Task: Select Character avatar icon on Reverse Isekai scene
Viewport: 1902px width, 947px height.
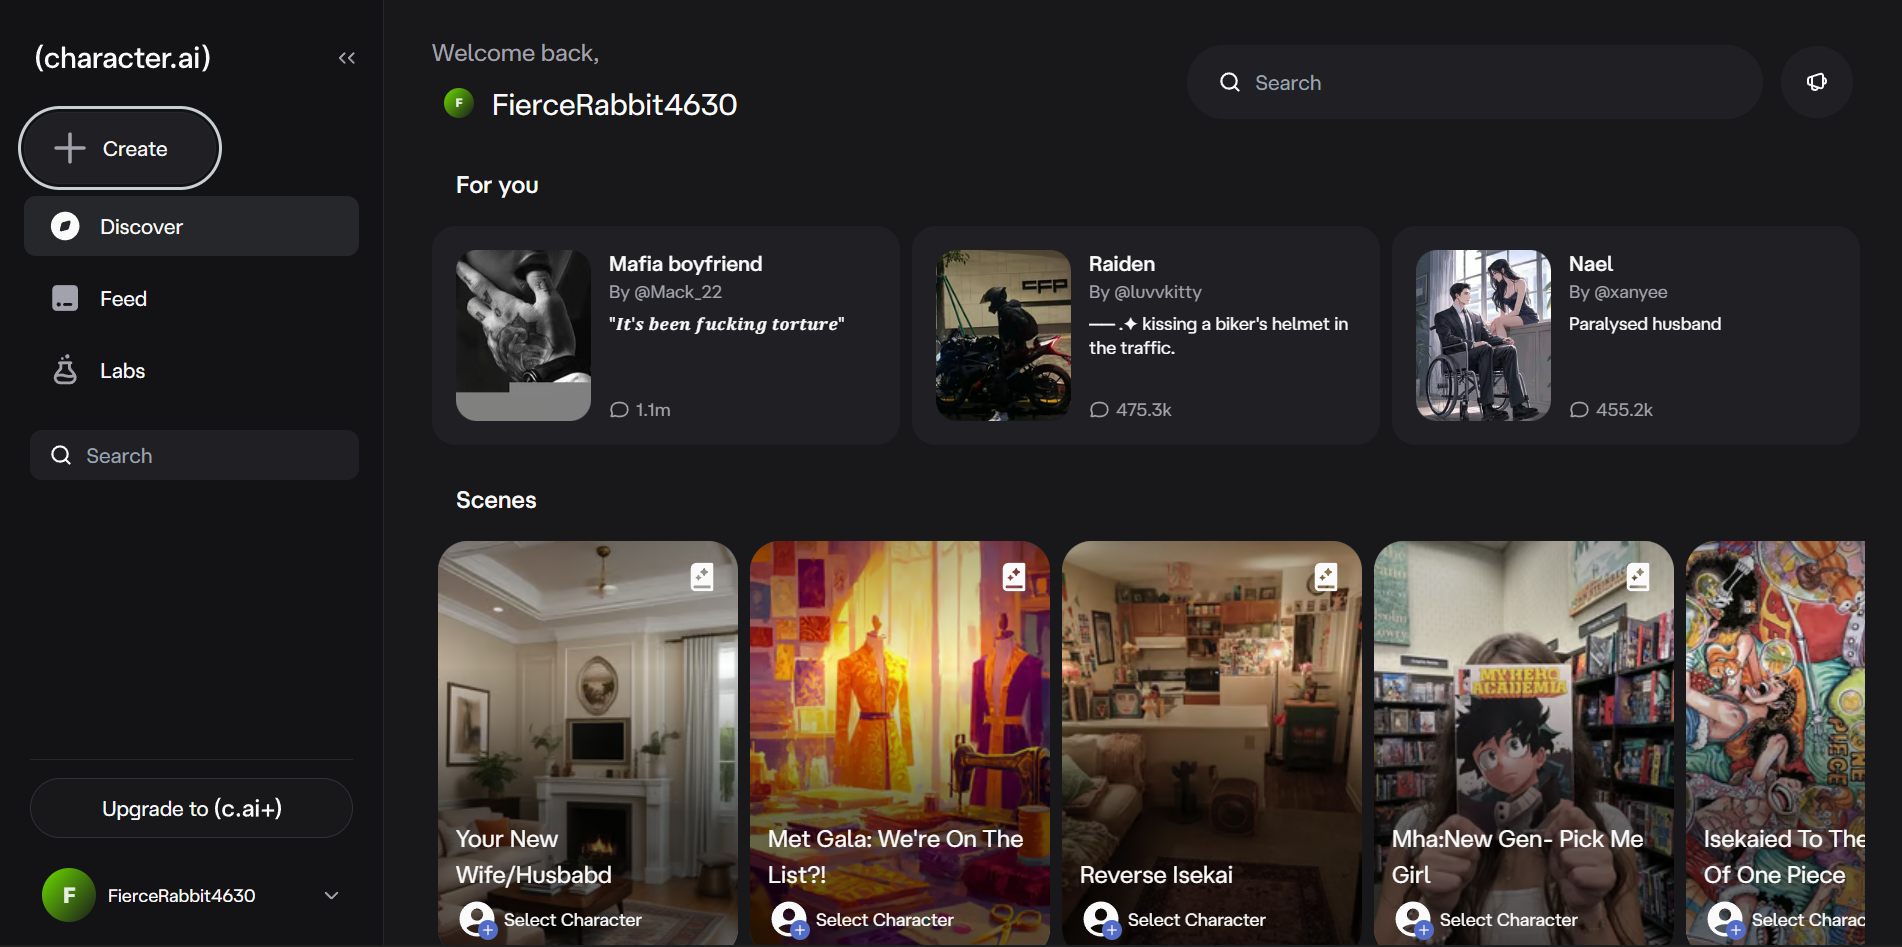Action: [1101, 919]
